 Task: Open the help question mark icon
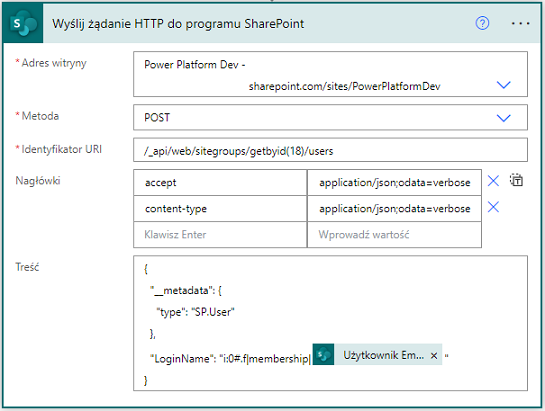pyautogui.click(x=482, y=23)
